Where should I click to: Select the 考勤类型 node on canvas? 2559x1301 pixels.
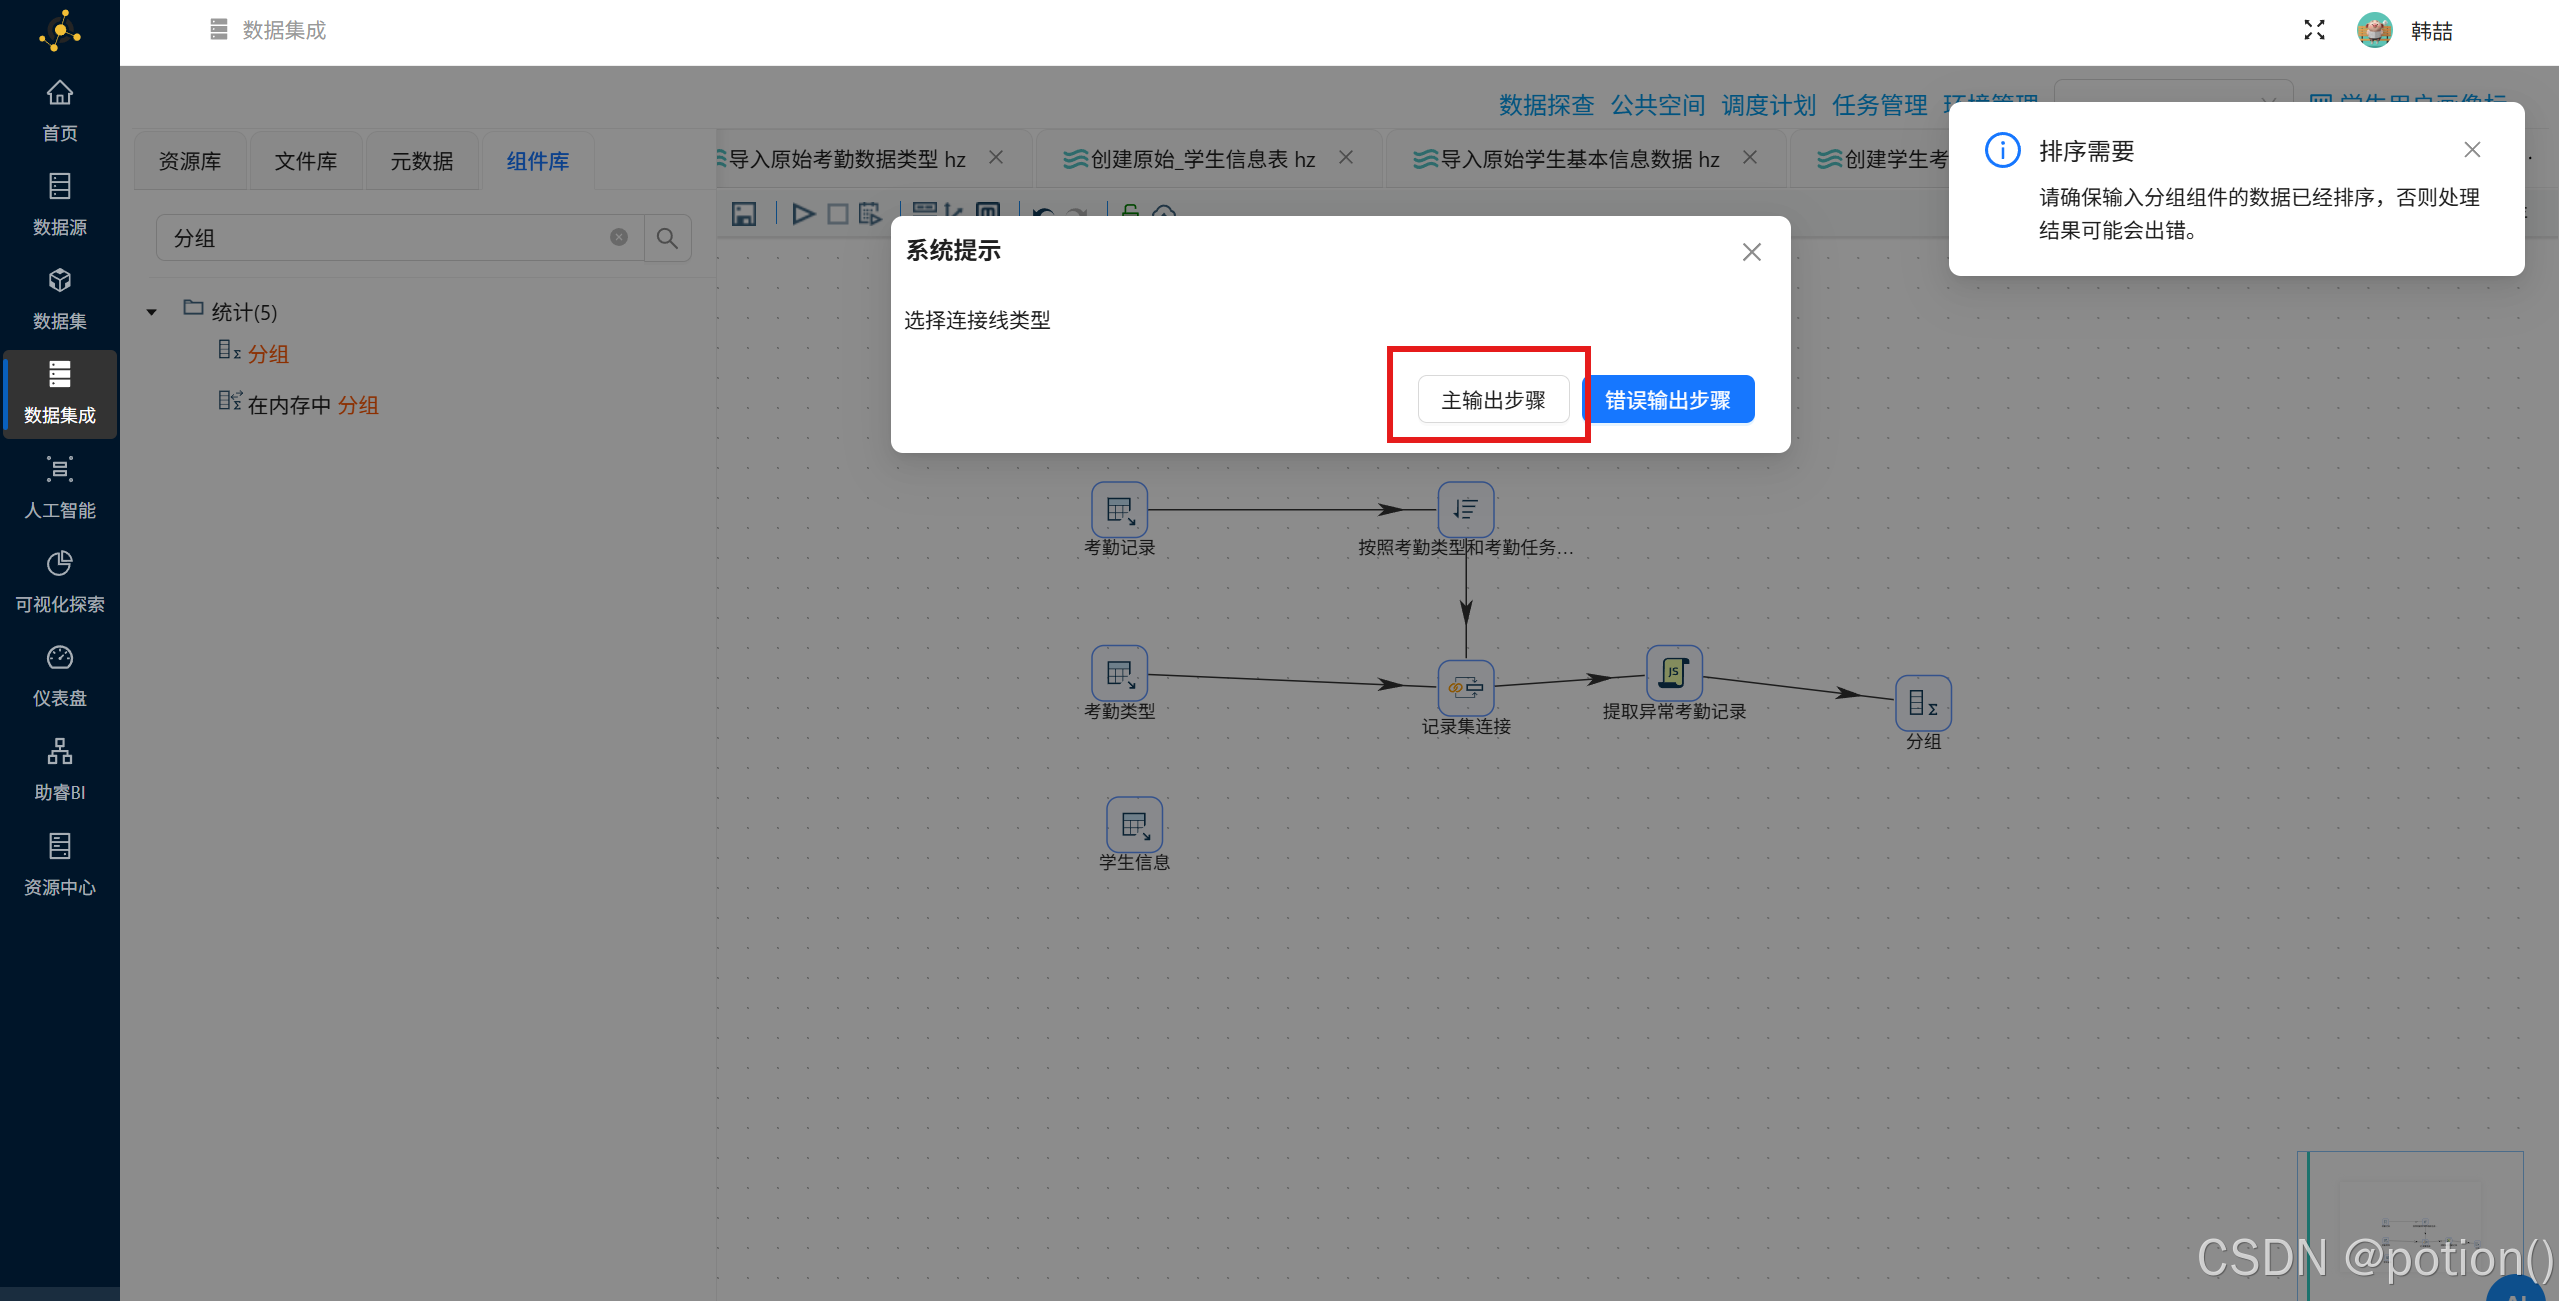click(x=1119, y=674)
